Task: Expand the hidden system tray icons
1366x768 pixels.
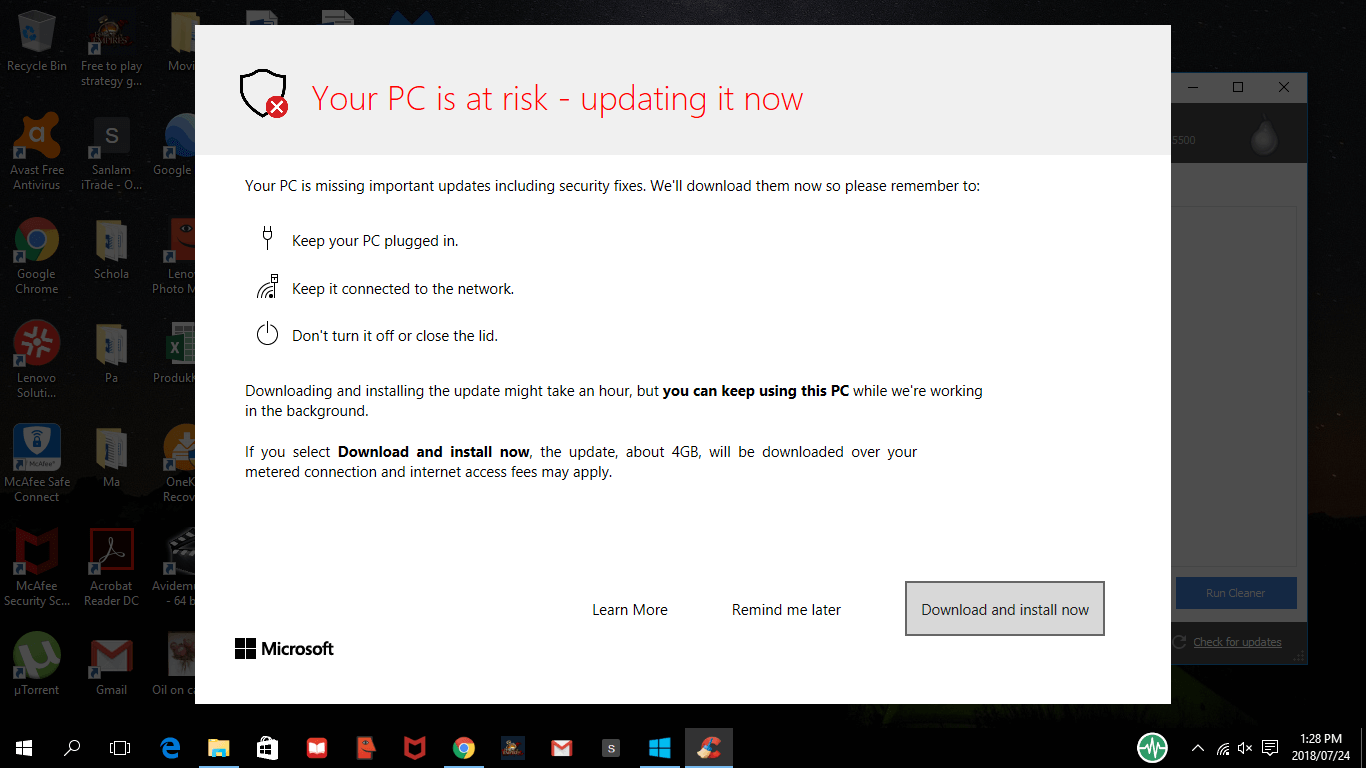Action: [x=1198, y=748]
